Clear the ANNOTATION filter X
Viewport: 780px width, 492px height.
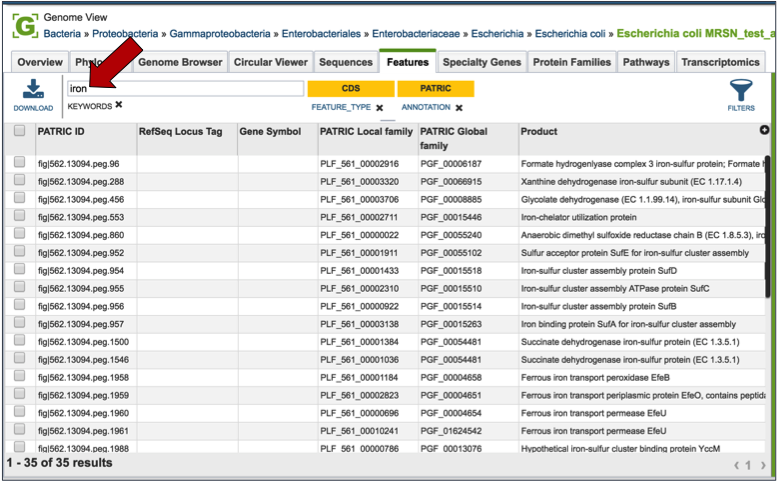tap(459, 107)
